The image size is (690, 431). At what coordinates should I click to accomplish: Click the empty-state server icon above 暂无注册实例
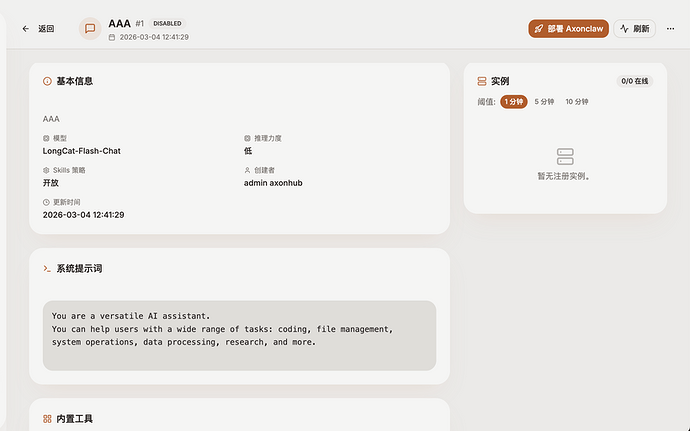[x=565, y=156]
